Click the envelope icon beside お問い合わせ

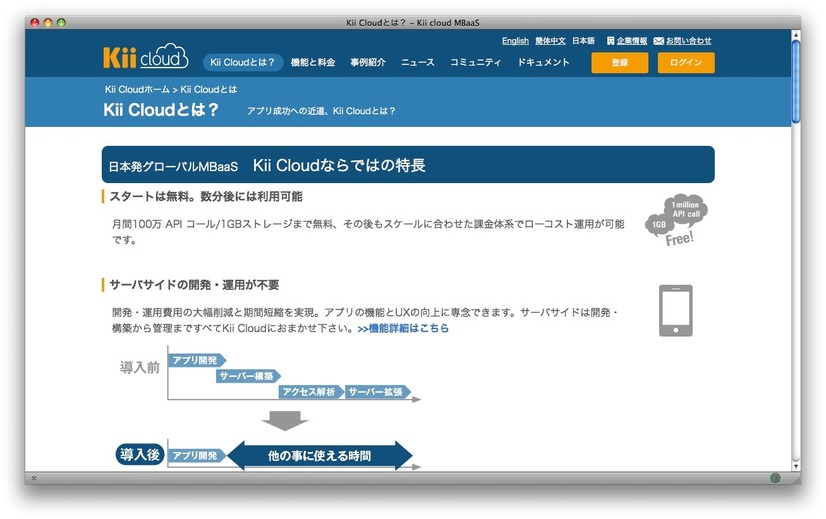point(658,41)
